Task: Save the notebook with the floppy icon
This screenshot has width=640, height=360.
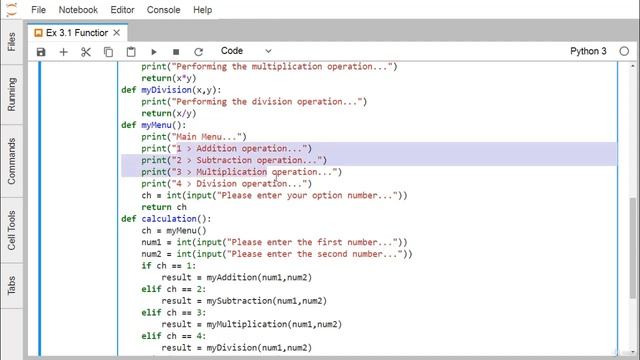Action: click(41, 52)
